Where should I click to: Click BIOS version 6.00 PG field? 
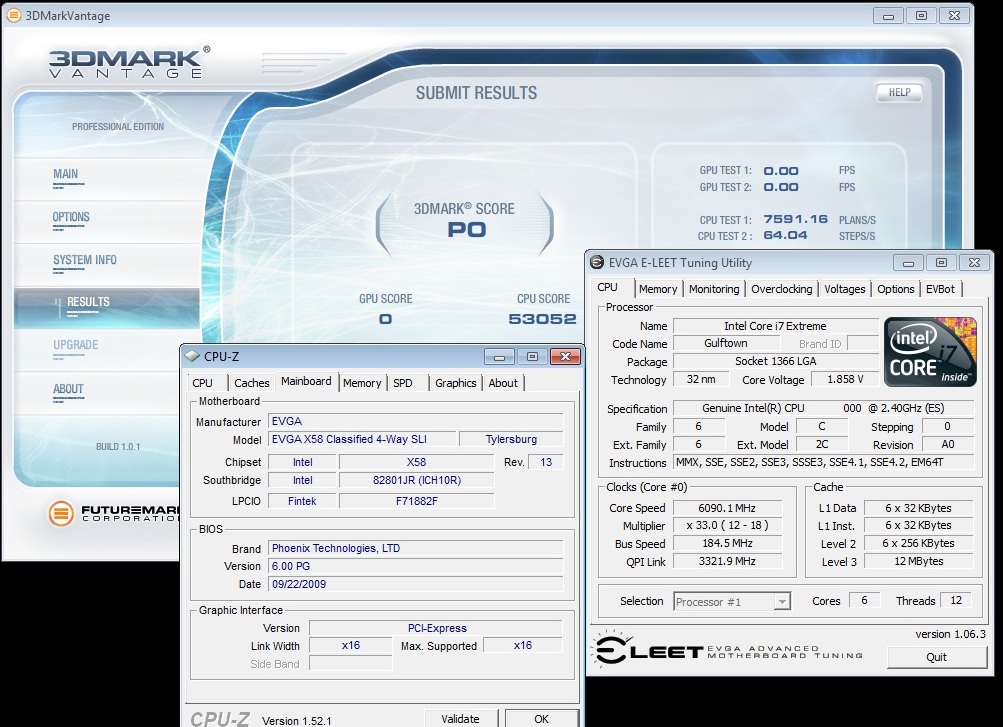pos(416,566)
